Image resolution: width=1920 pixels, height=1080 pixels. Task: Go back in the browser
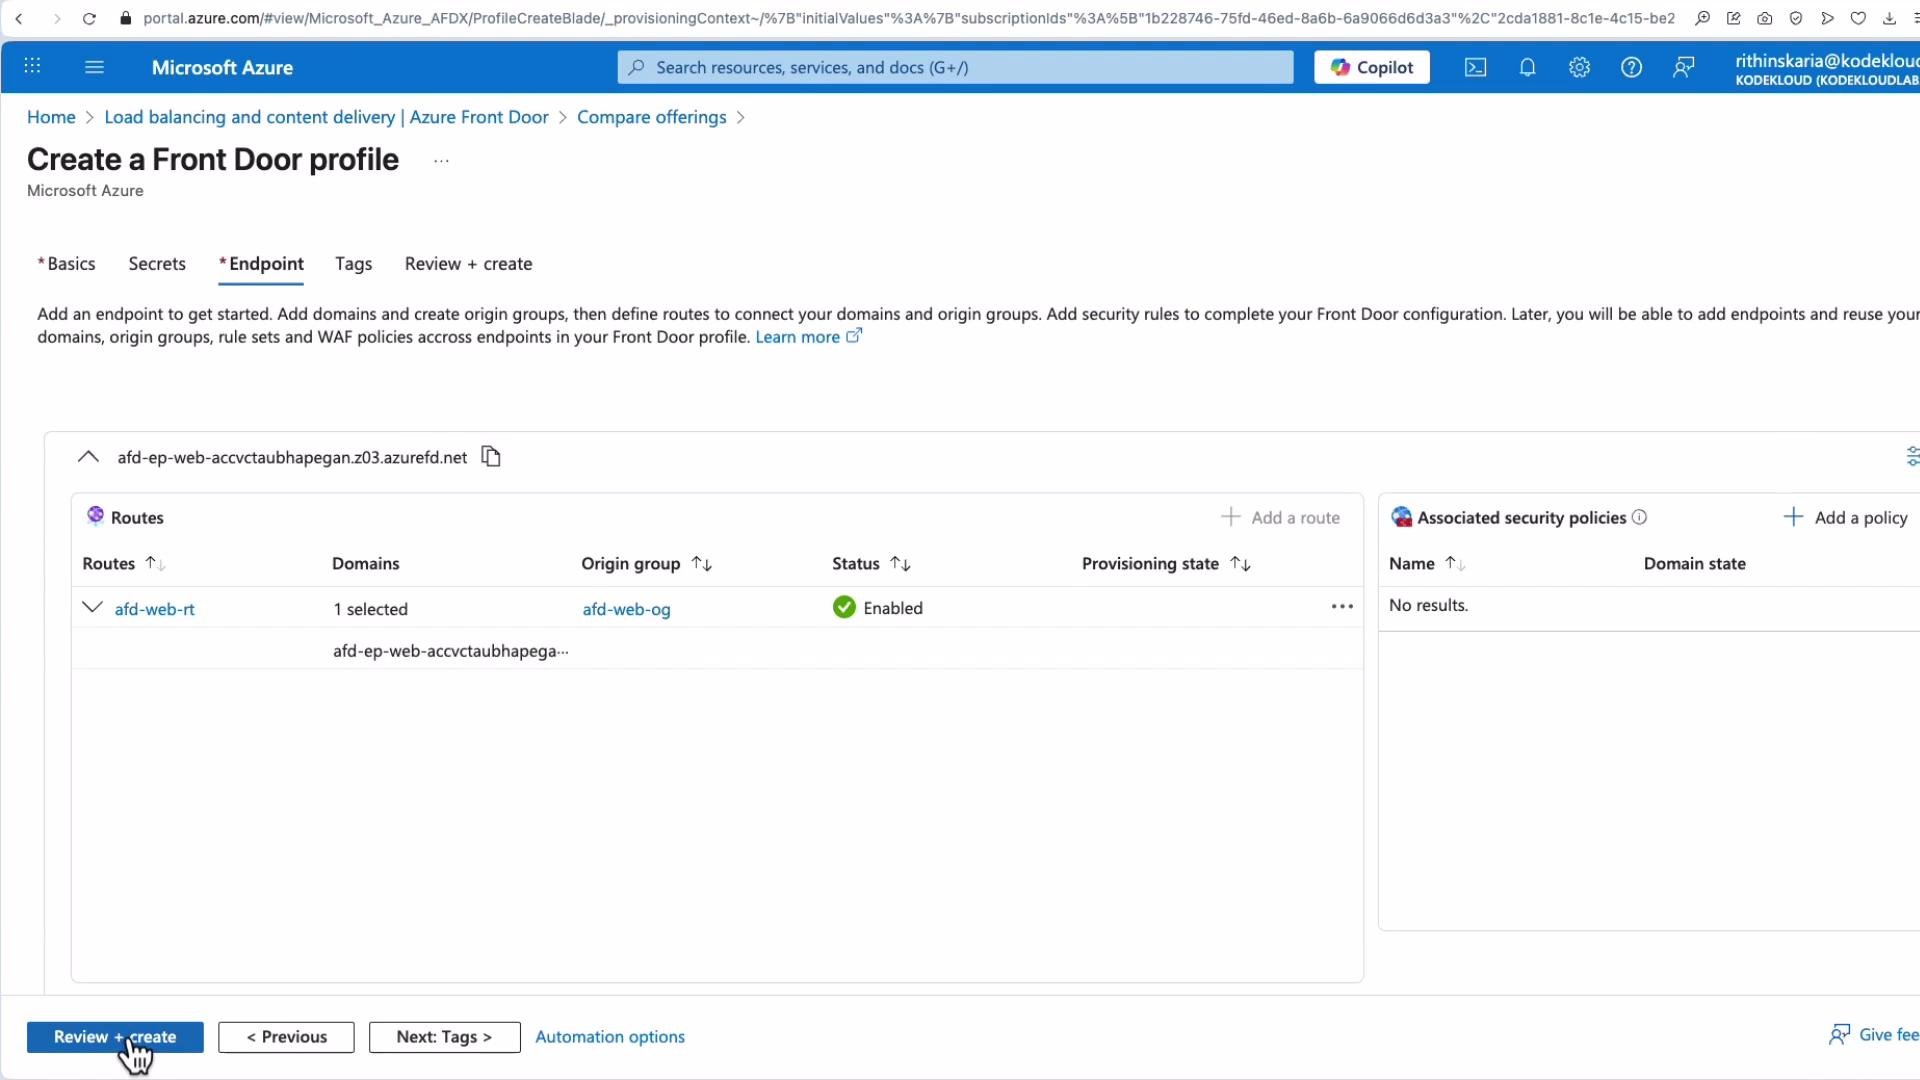[19, 18]
